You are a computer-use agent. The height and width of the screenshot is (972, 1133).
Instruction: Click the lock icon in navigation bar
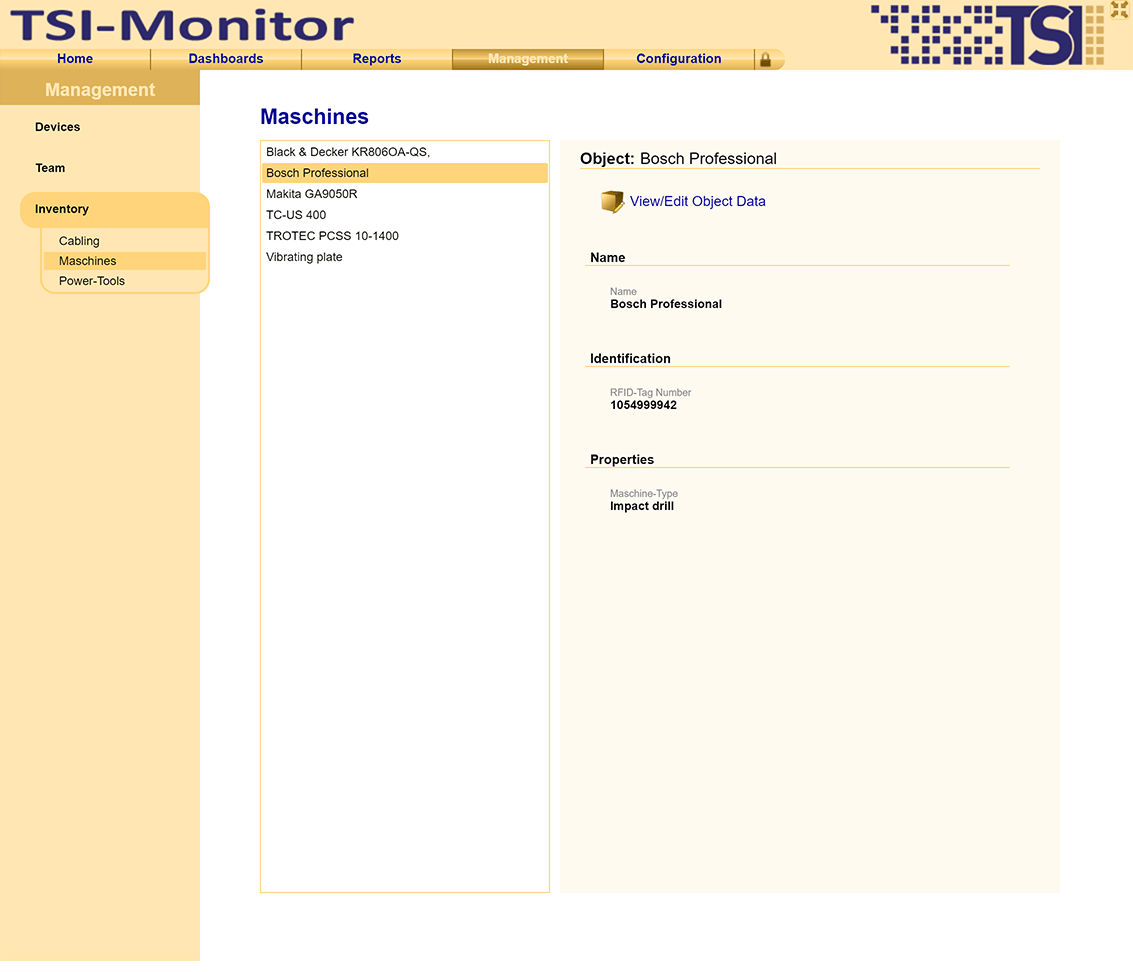click(765, 59)
